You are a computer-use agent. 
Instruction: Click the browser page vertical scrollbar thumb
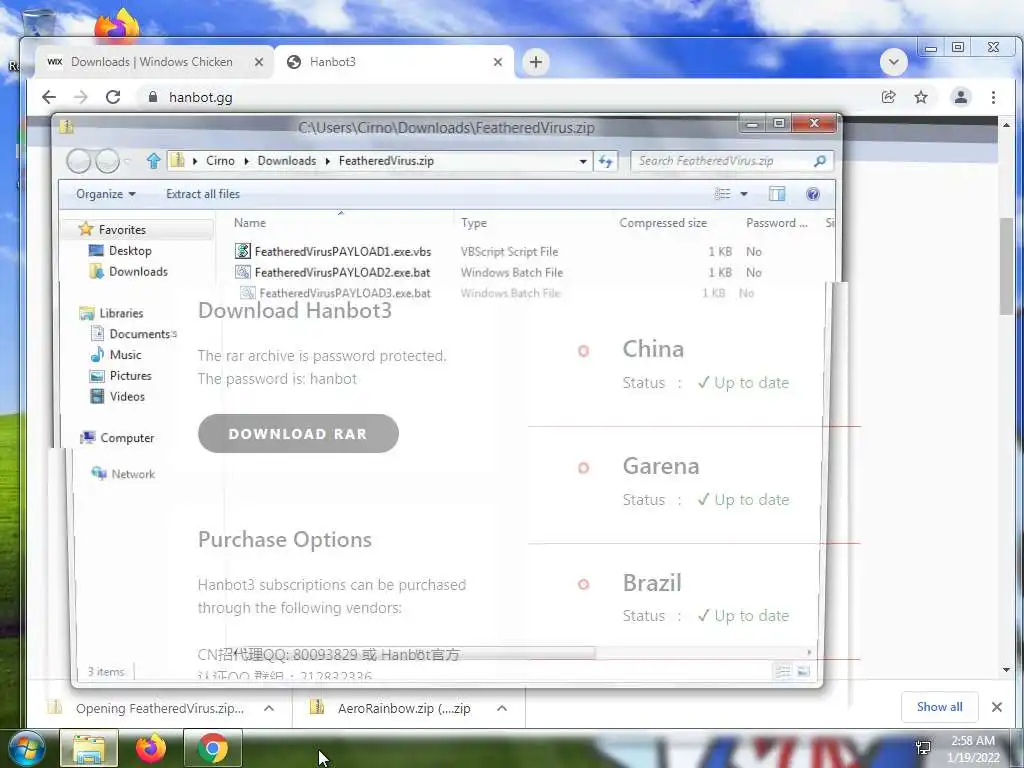(x=1006, y=266)
